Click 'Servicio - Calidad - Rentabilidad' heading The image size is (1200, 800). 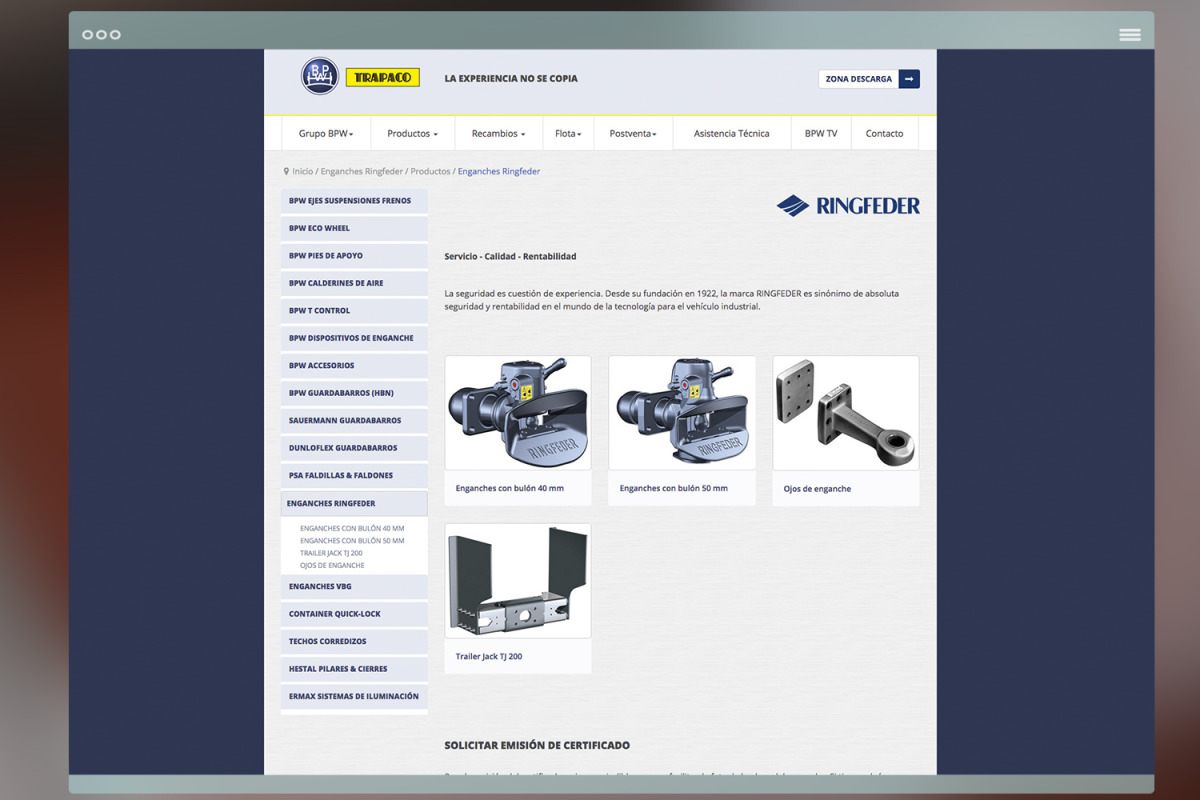[x=511, y=257]
